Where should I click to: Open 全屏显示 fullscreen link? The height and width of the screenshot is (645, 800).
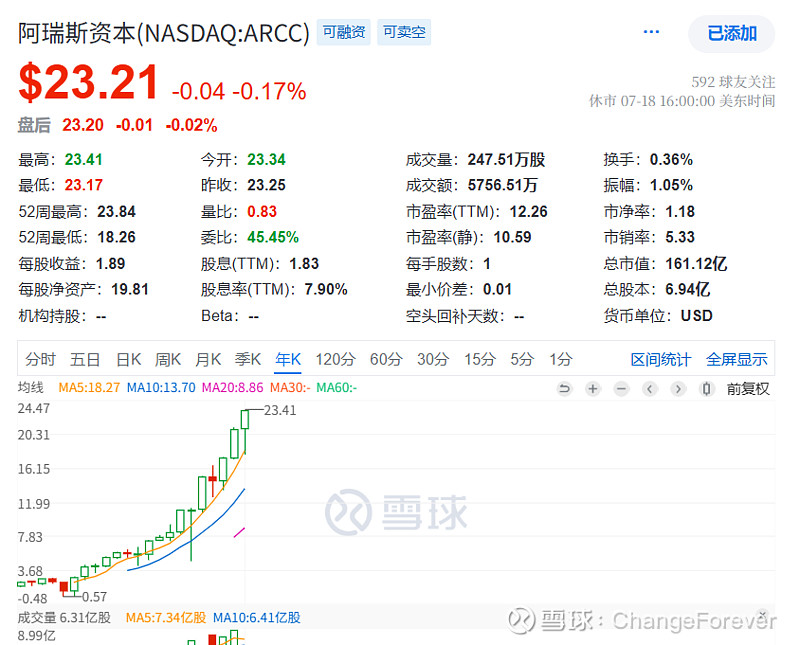736,359
